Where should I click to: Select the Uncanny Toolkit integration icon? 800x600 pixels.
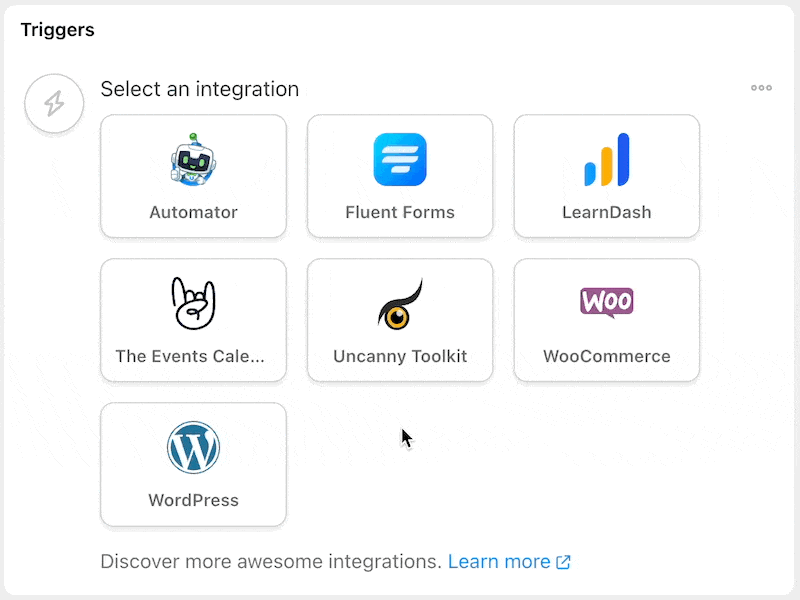click(x=399, y=303)
